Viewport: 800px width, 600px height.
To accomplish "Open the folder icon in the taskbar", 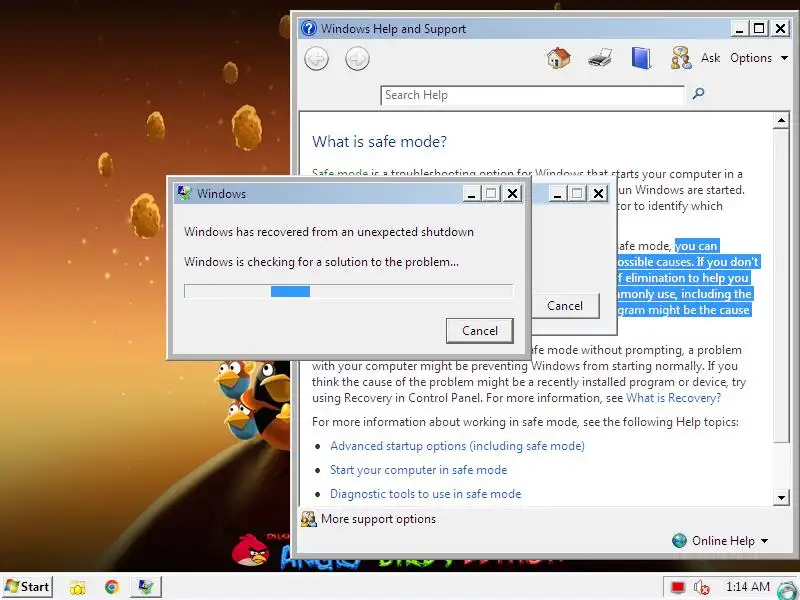I will 78,587.
